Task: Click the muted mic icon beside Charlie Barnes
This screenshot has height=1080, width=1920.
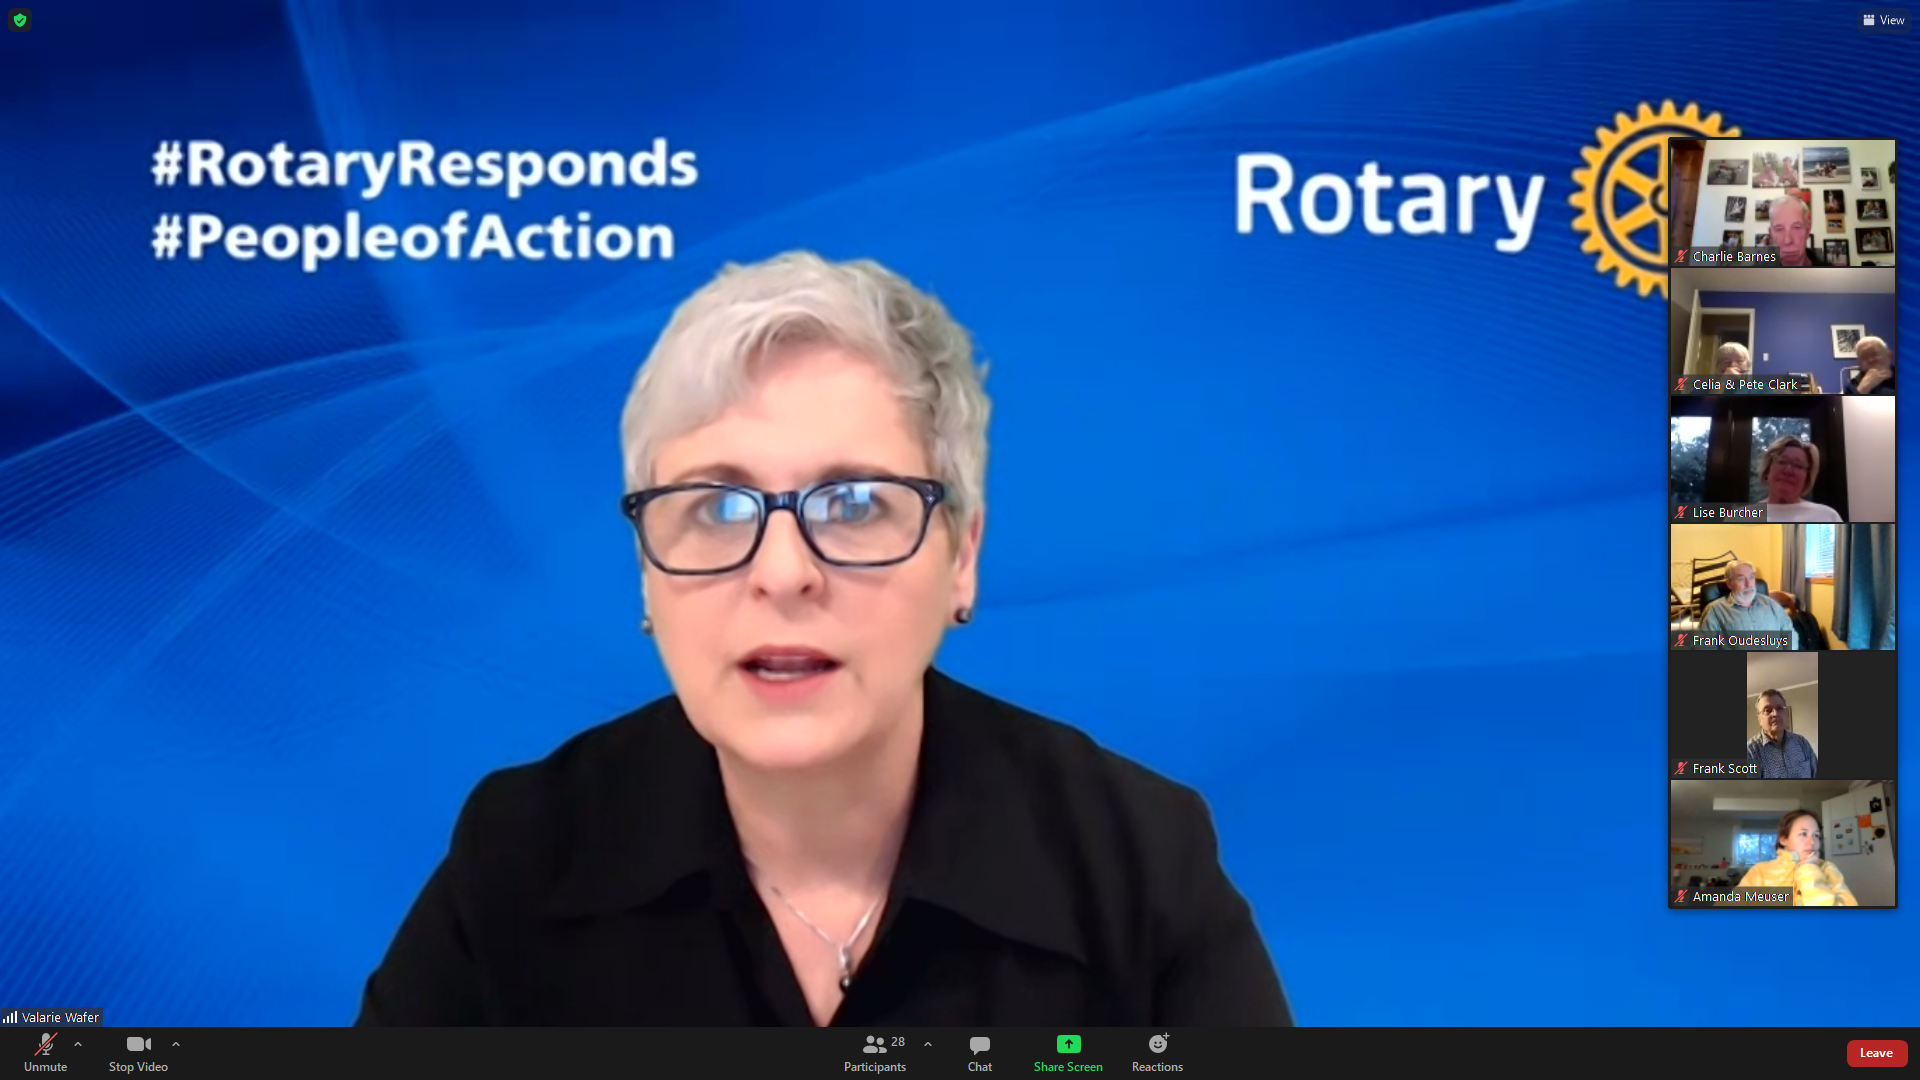Action: click(1681, 257)
